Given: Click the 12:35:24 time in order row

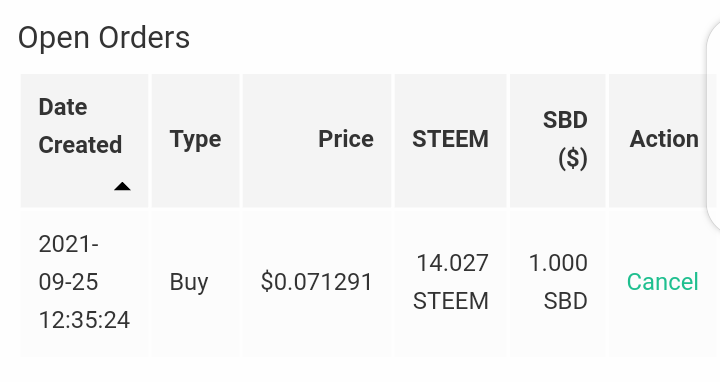Looking at the screenshot, I should point(84,320).
